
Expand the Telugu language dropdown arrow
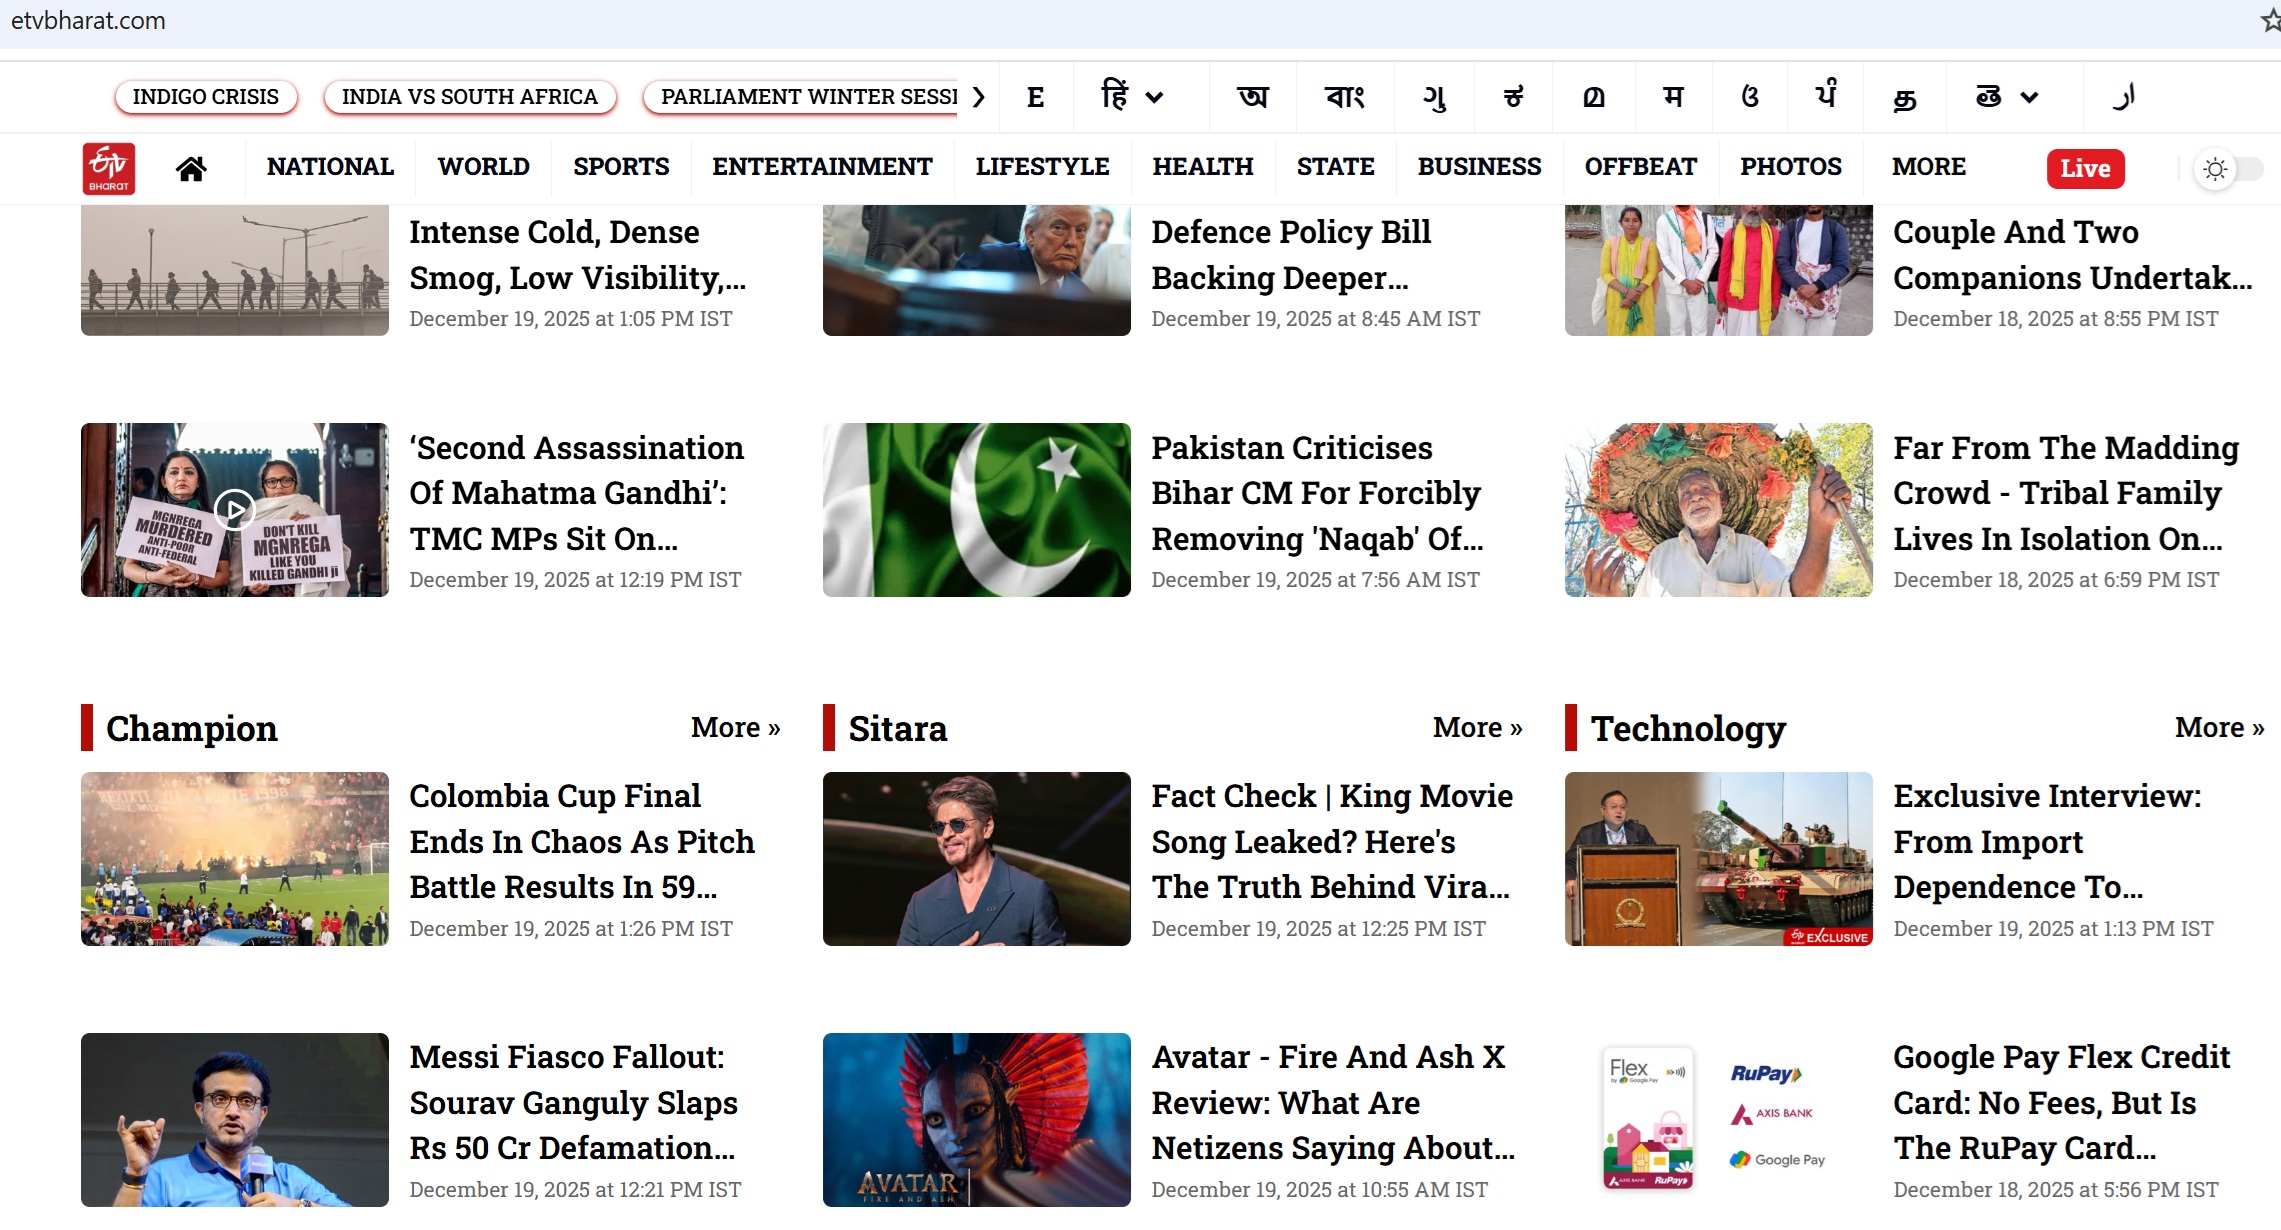point(2029,97)
